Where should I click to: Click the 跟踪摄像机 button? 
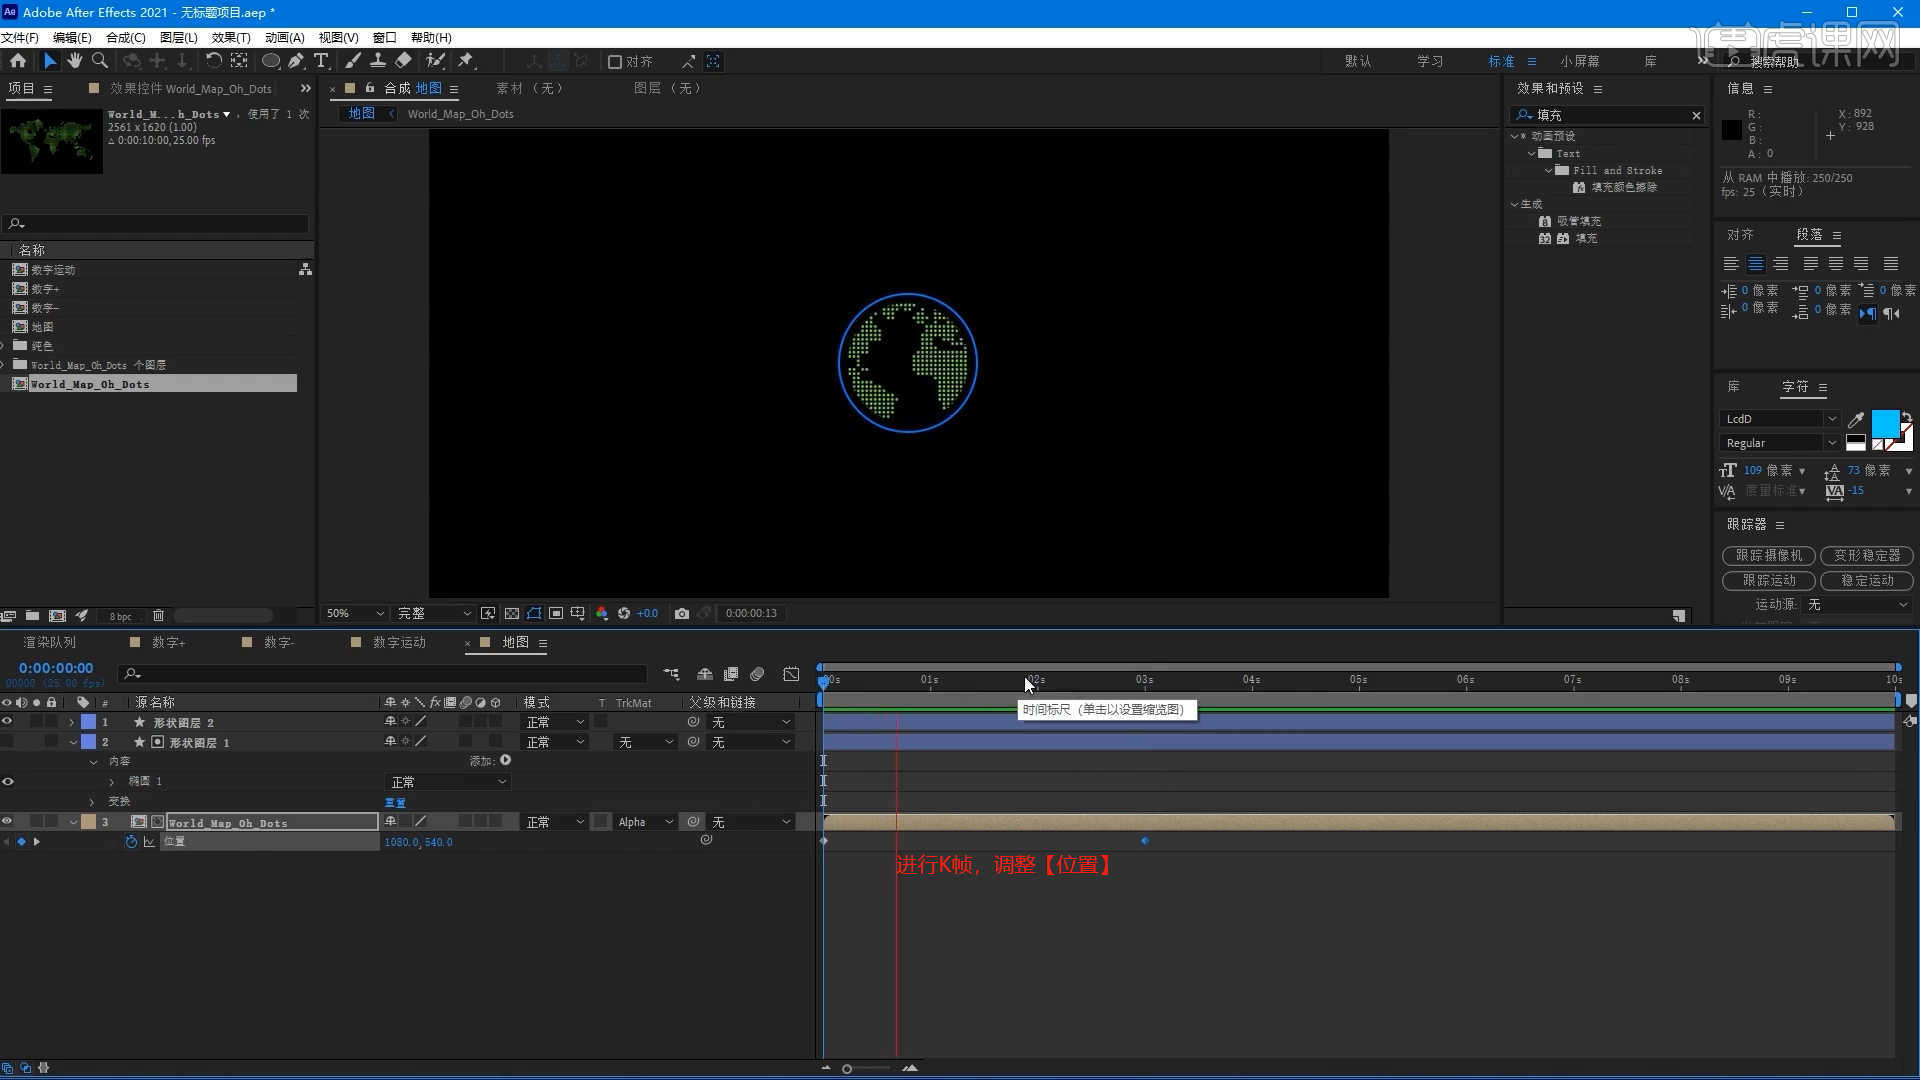(1768, 555)
